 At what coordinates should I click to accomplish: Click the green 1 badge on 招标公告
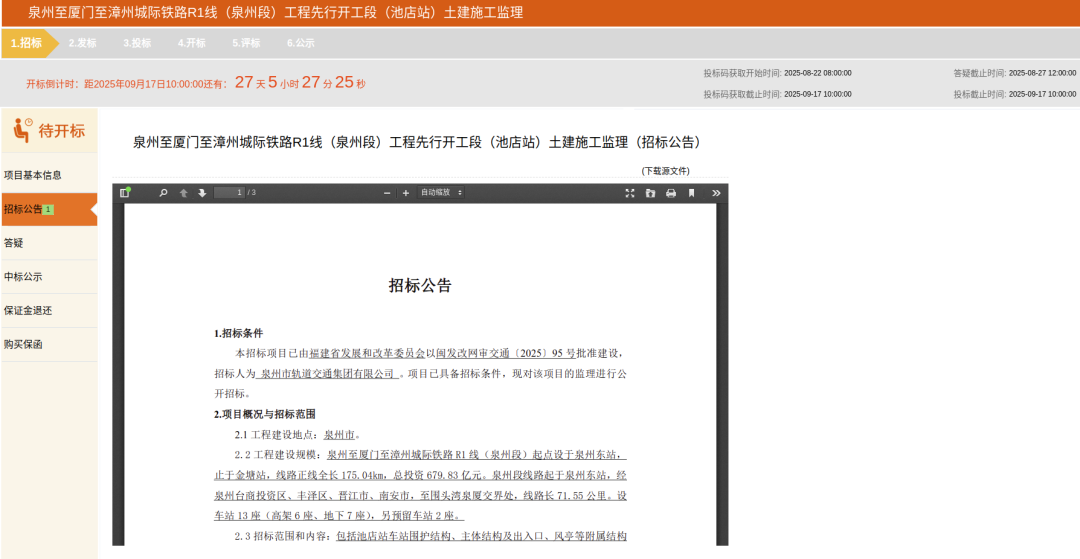[x=48, y=209]
